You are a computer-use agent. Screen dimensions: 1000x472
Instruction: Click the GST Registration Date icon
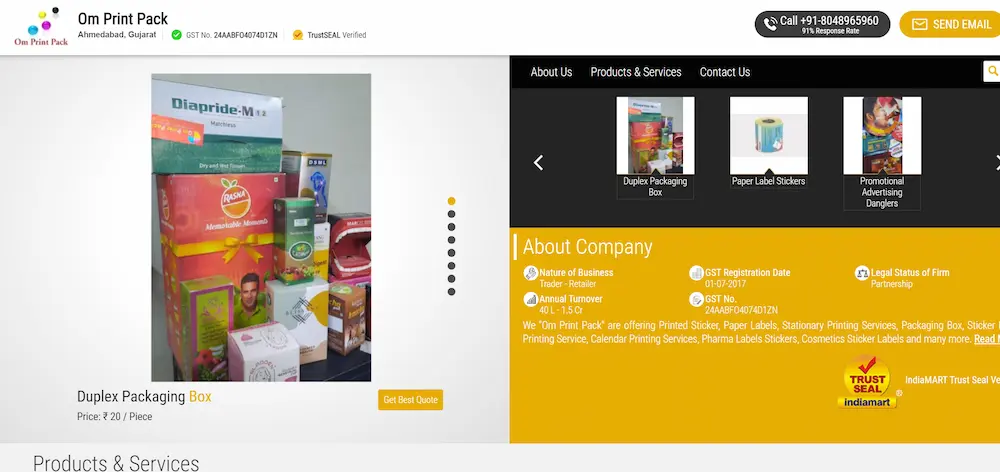[696, 273]
